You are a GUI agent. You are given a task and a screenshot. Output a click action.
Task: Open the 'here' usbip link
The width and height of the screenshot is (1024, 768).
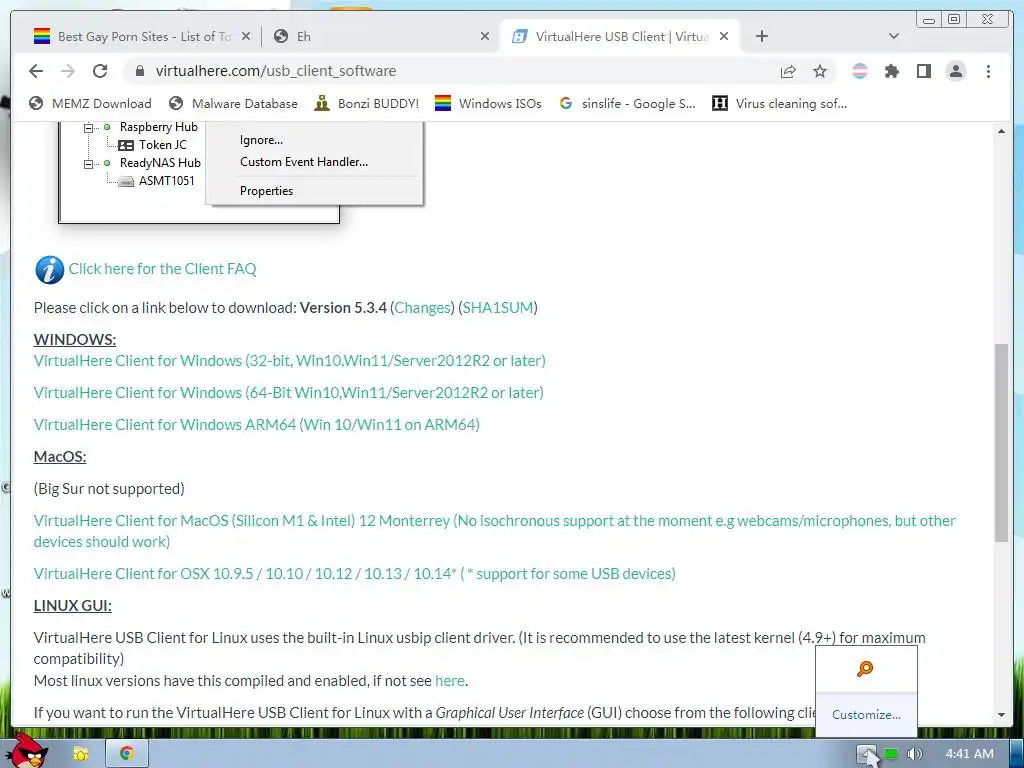450,680
